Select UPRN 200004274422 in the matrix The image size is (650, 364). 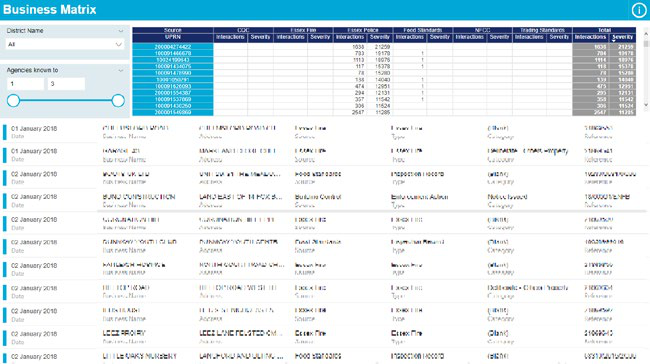tap(172, 47)
